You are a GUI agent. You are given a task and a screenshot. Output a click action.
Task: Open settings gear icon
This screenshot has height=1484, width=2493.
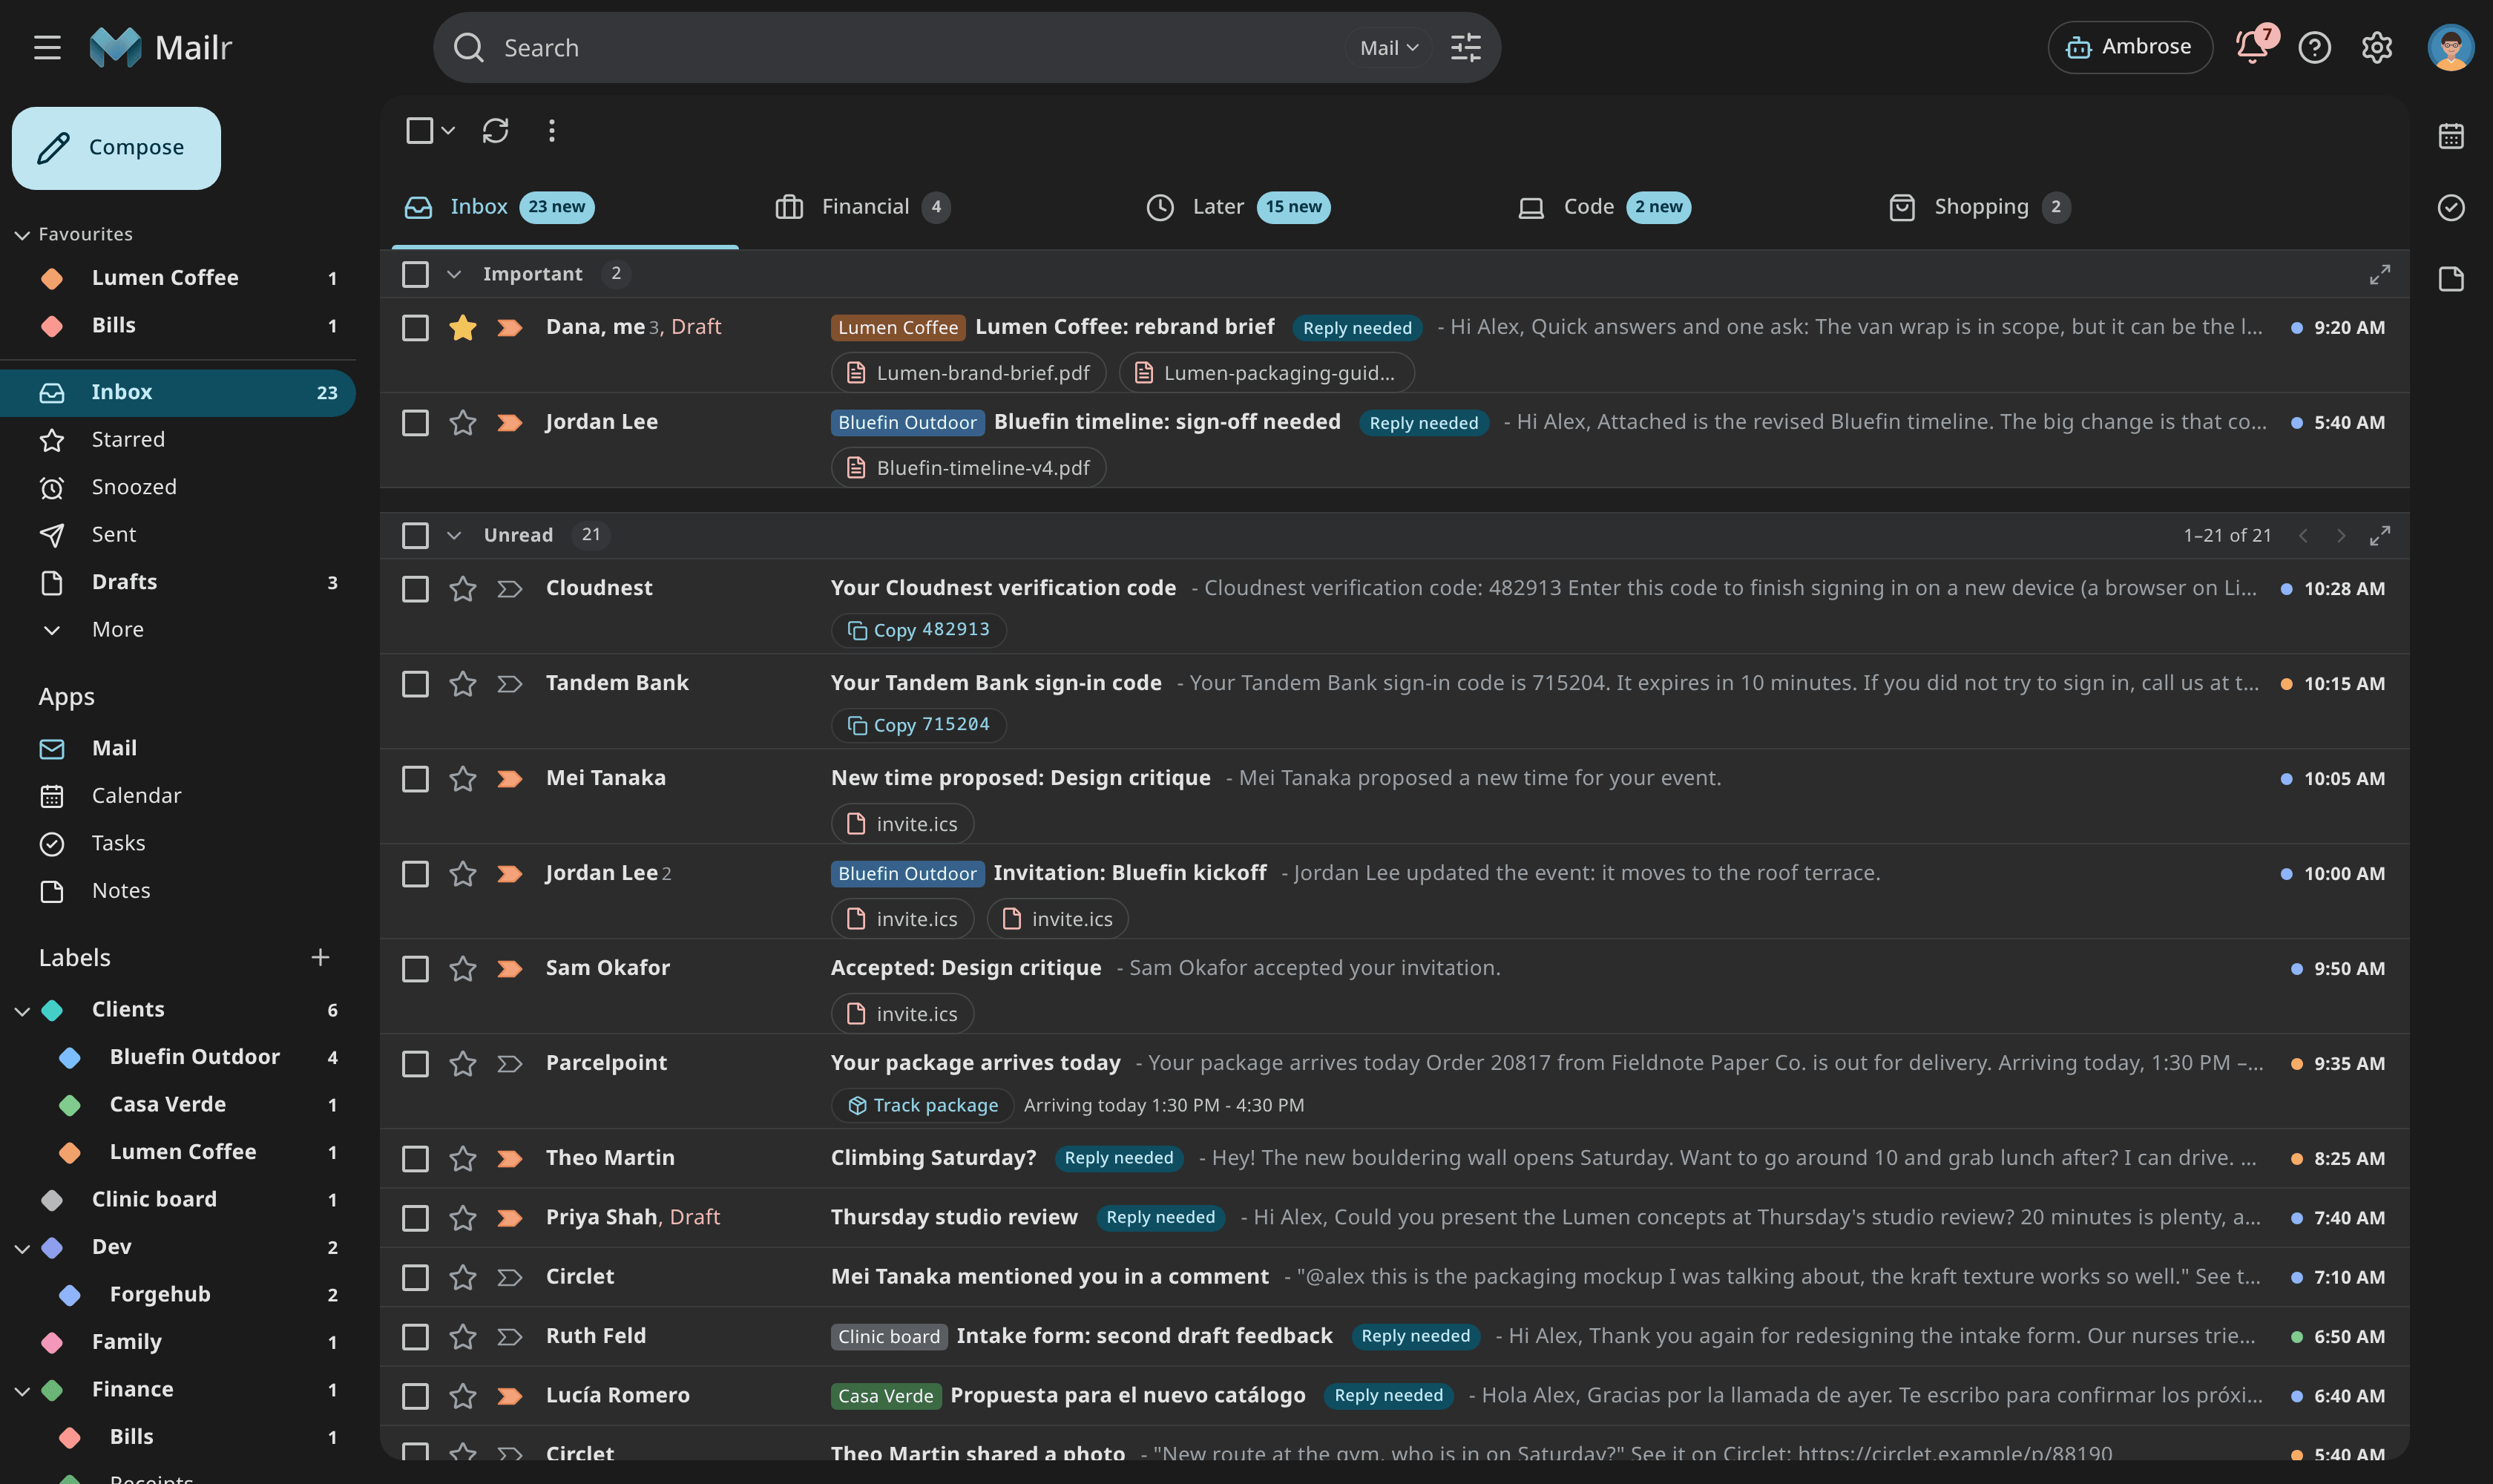pyautogui.click(x=2376, y=47)
